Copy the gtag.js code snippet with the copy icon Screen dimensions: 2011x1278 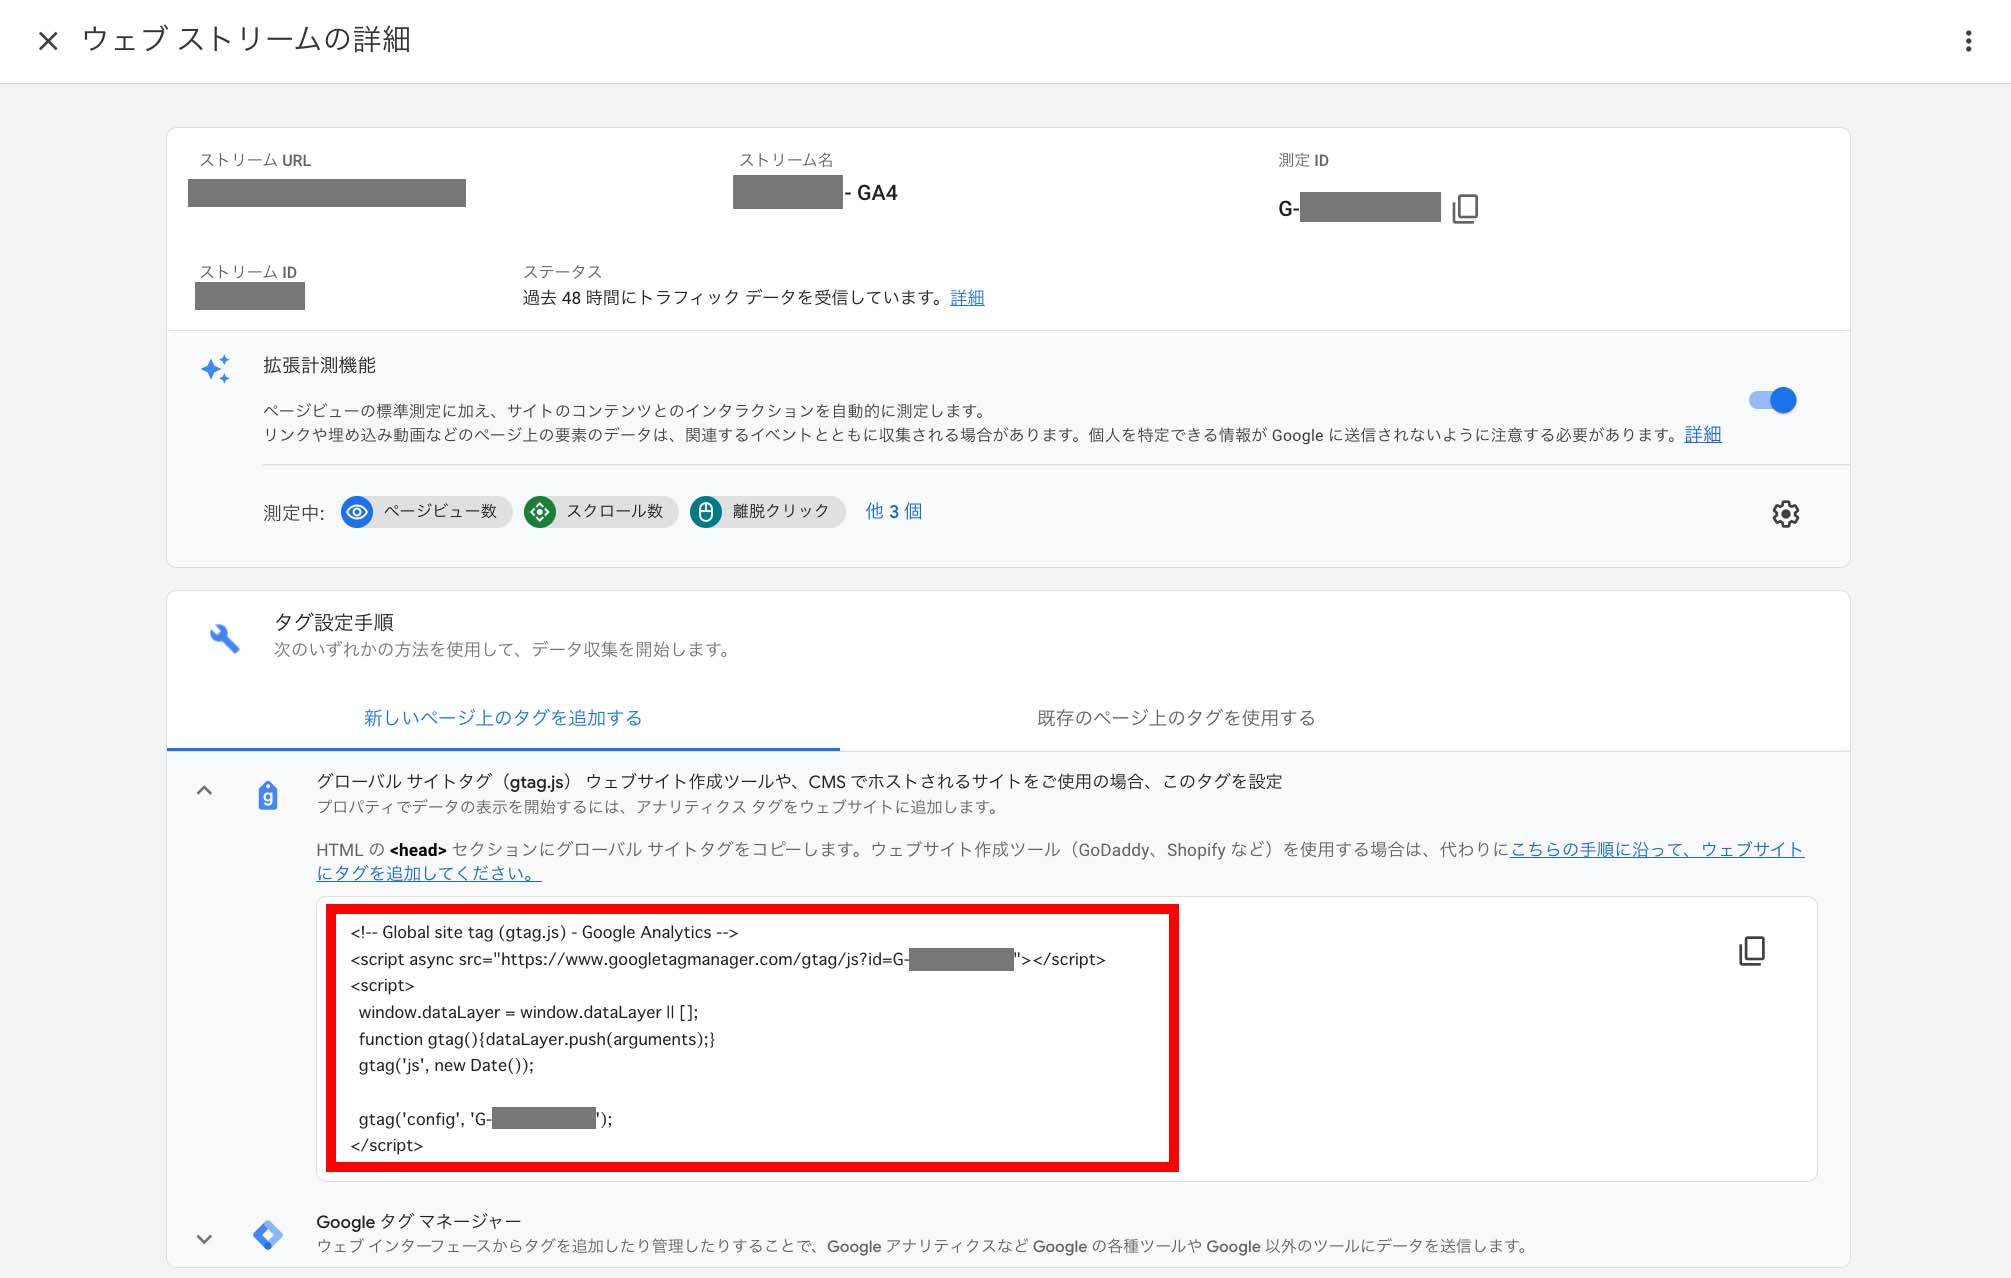(1752, 951)
